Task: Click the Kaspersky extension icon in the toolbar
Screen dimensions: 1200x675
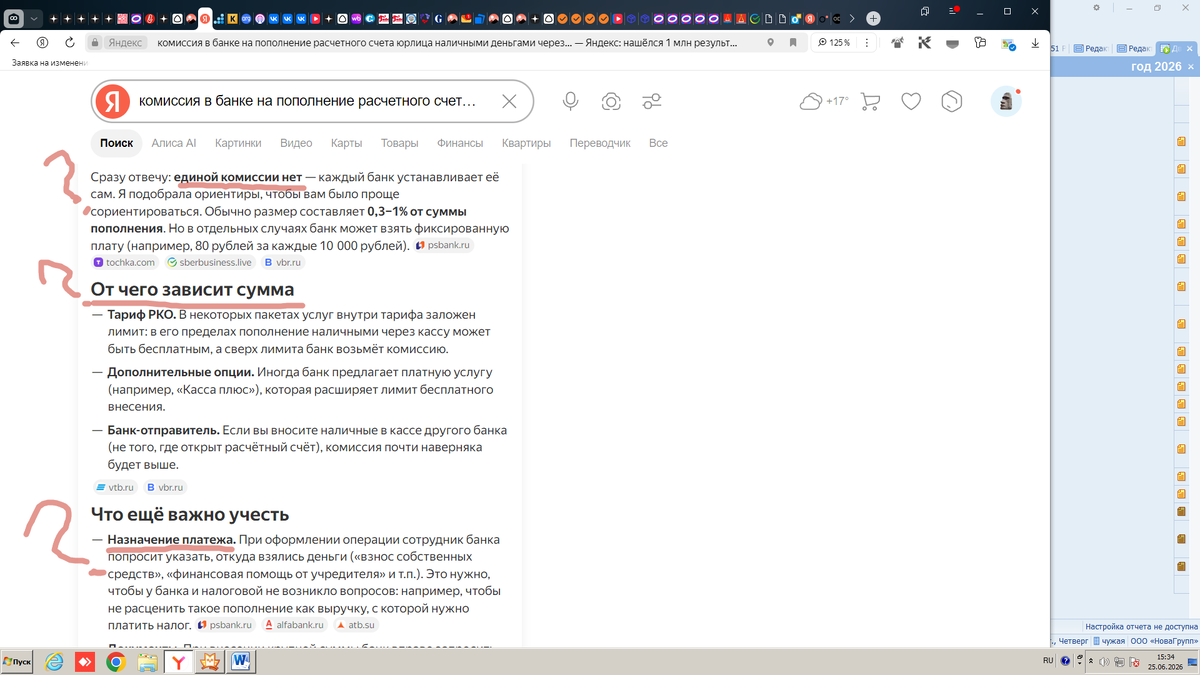Action: 925,43
